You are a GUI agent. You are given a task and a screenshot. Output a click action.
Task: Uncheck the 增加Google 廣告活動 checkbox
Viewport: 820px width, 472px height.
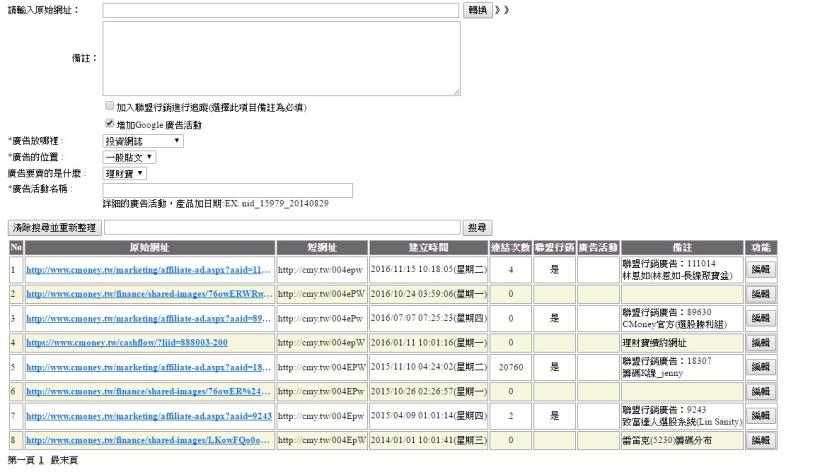(109, 124)
